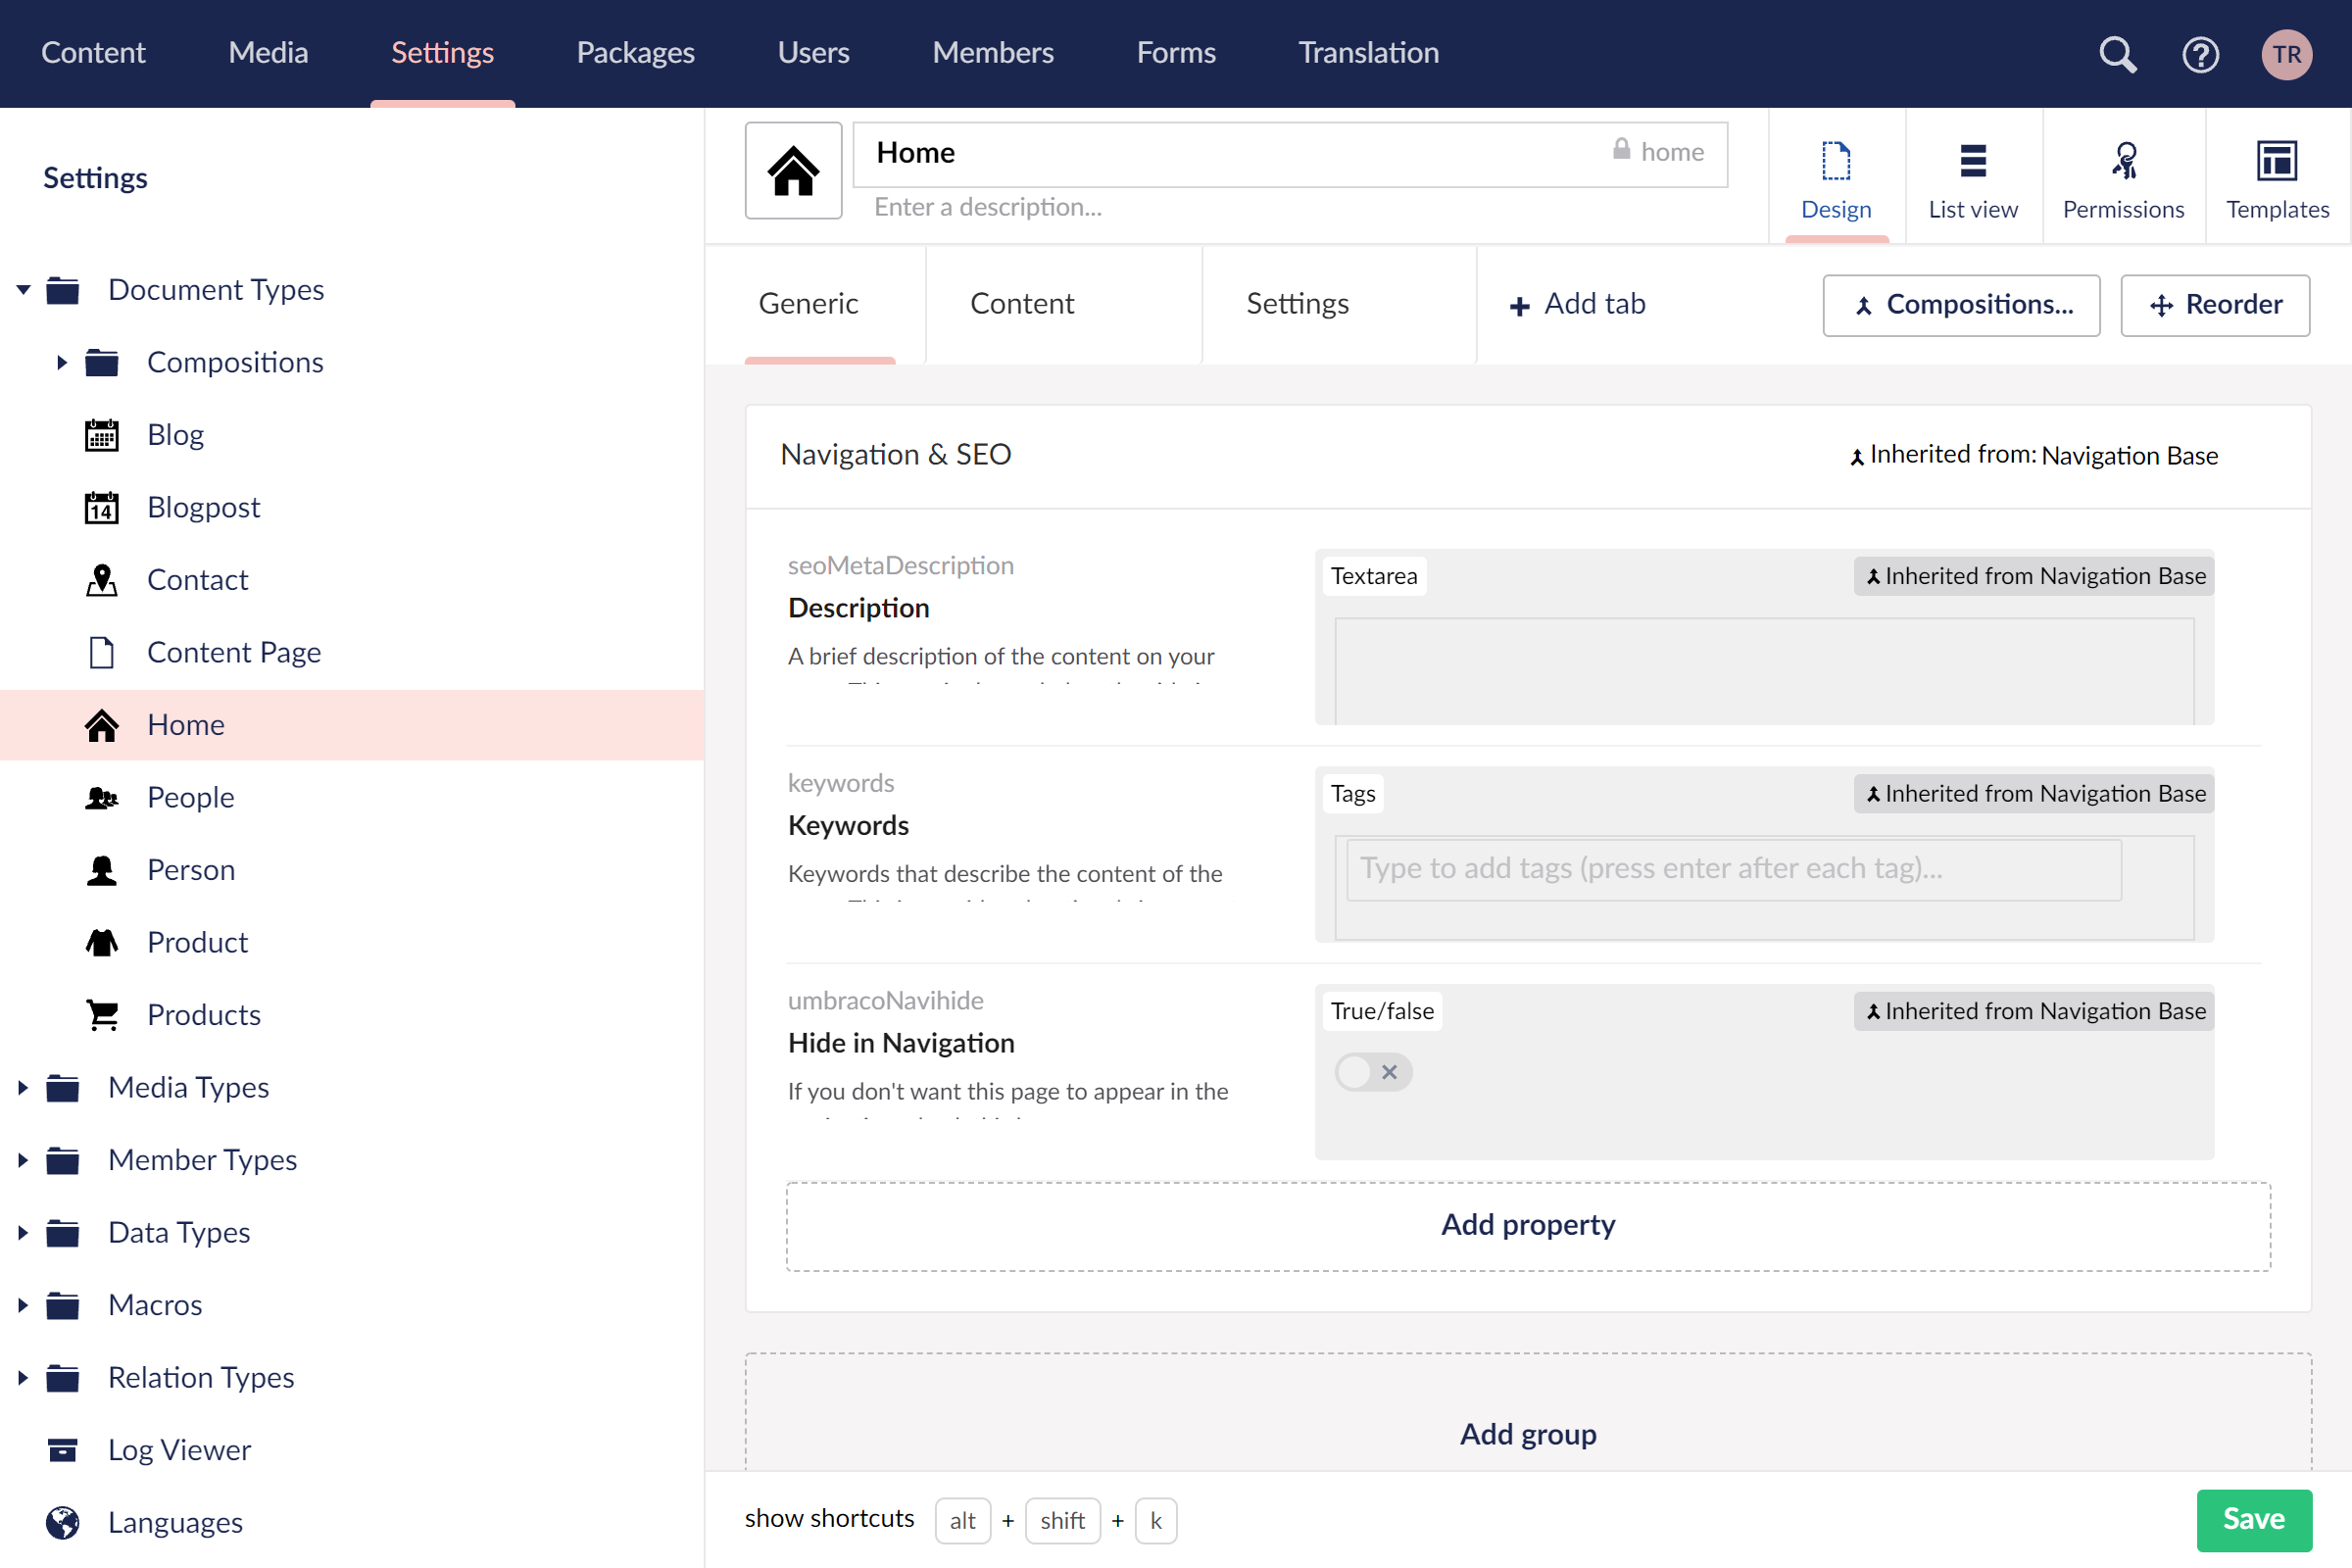Screen dimensions: 2352x1568
Task: Expand the Media Types node
Action: (23, 1088)
